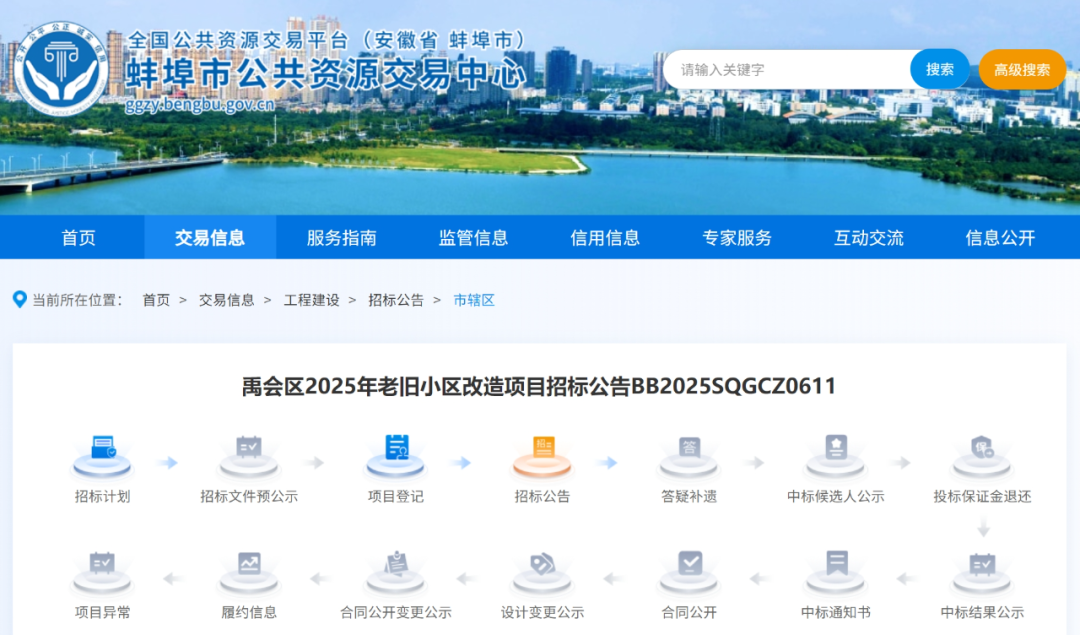Switch to the 服务指南 navigation tab

point(342,238)
